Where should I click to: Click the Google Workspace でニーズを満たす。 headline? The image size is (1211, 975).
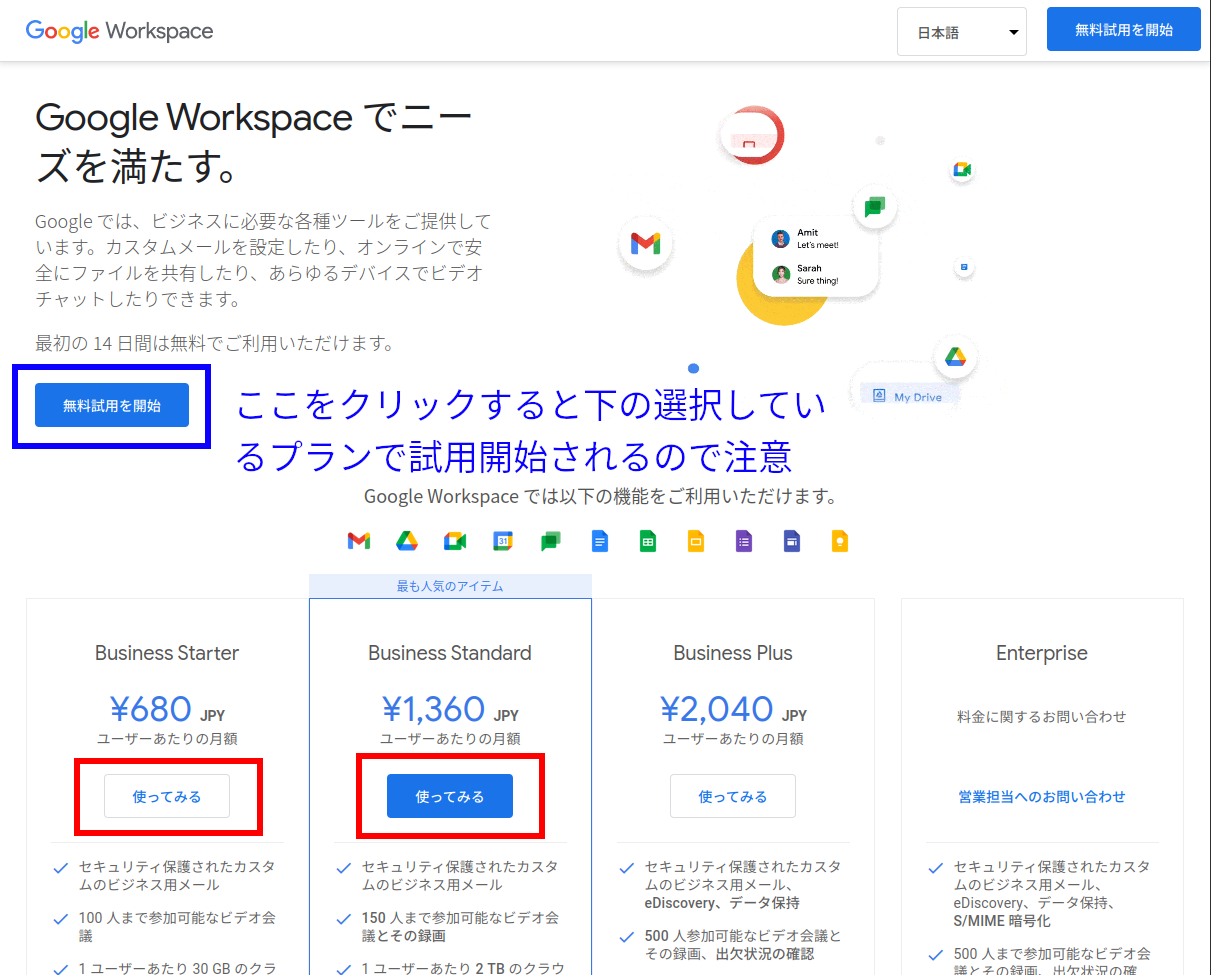click(x=254, y=143)
